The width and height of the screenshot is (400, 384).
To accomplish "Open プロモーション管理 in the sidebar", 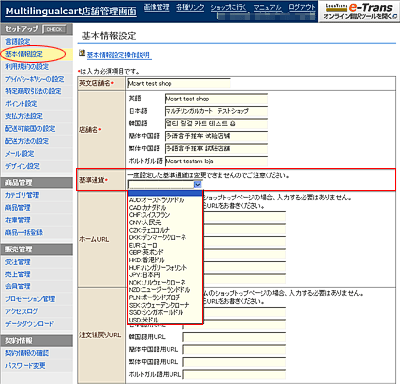I will [x=30, y=299].
